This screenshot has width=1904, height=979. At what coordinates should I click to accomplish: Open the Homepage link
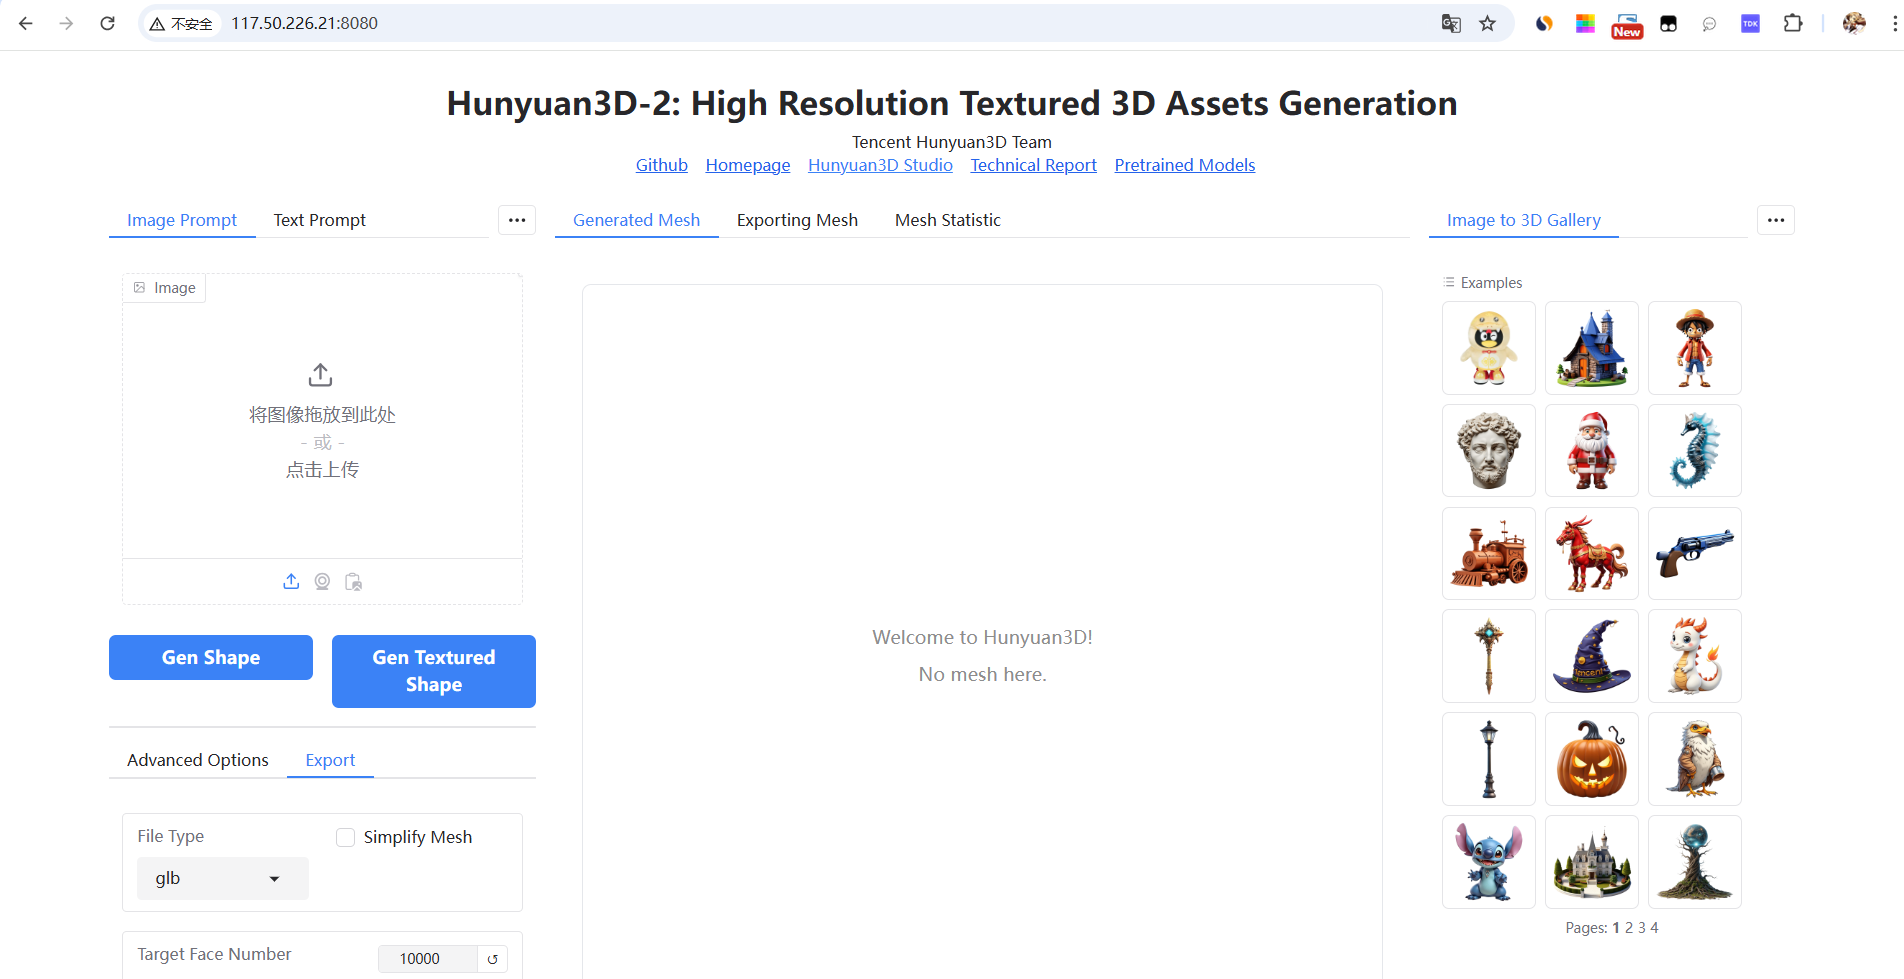[x=748, y=165]
